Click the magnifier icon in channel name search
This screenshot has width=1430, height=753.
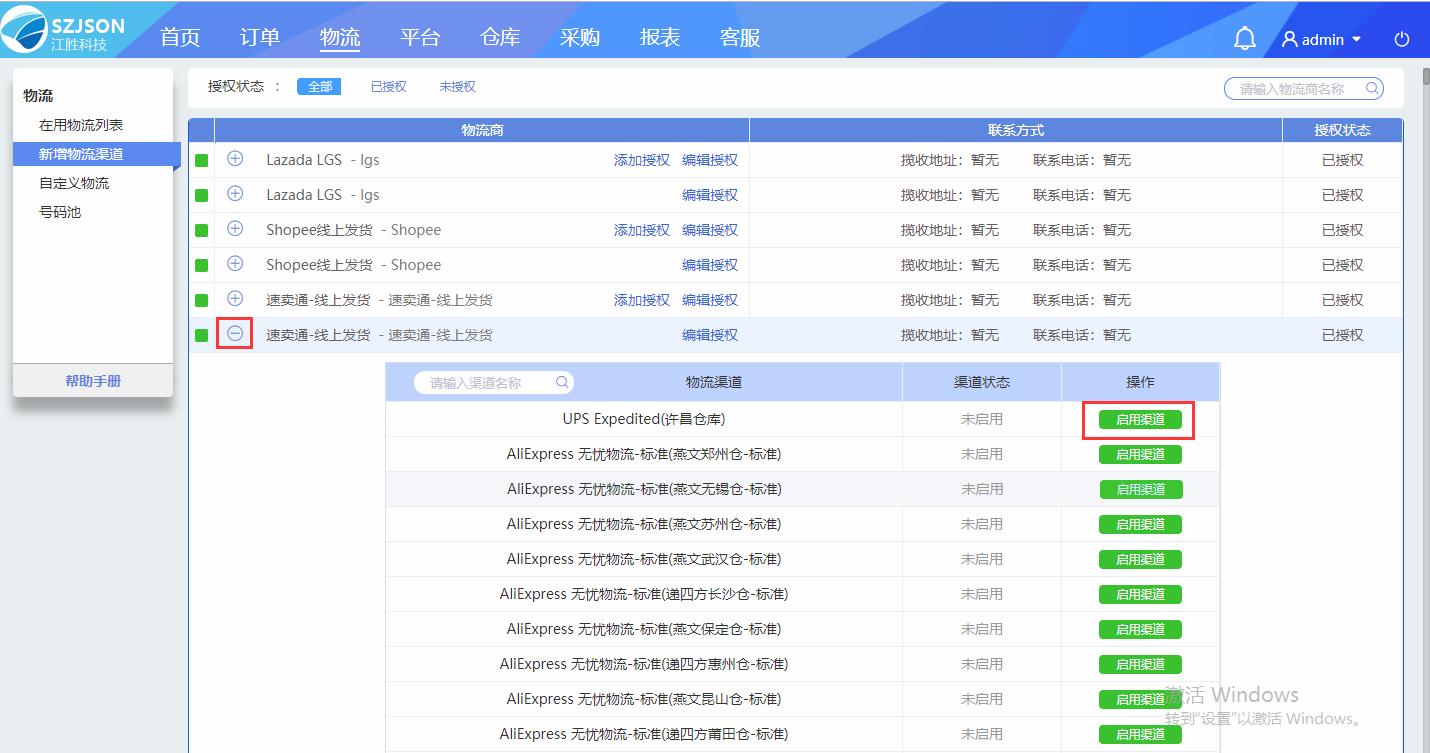pos(563,382)
